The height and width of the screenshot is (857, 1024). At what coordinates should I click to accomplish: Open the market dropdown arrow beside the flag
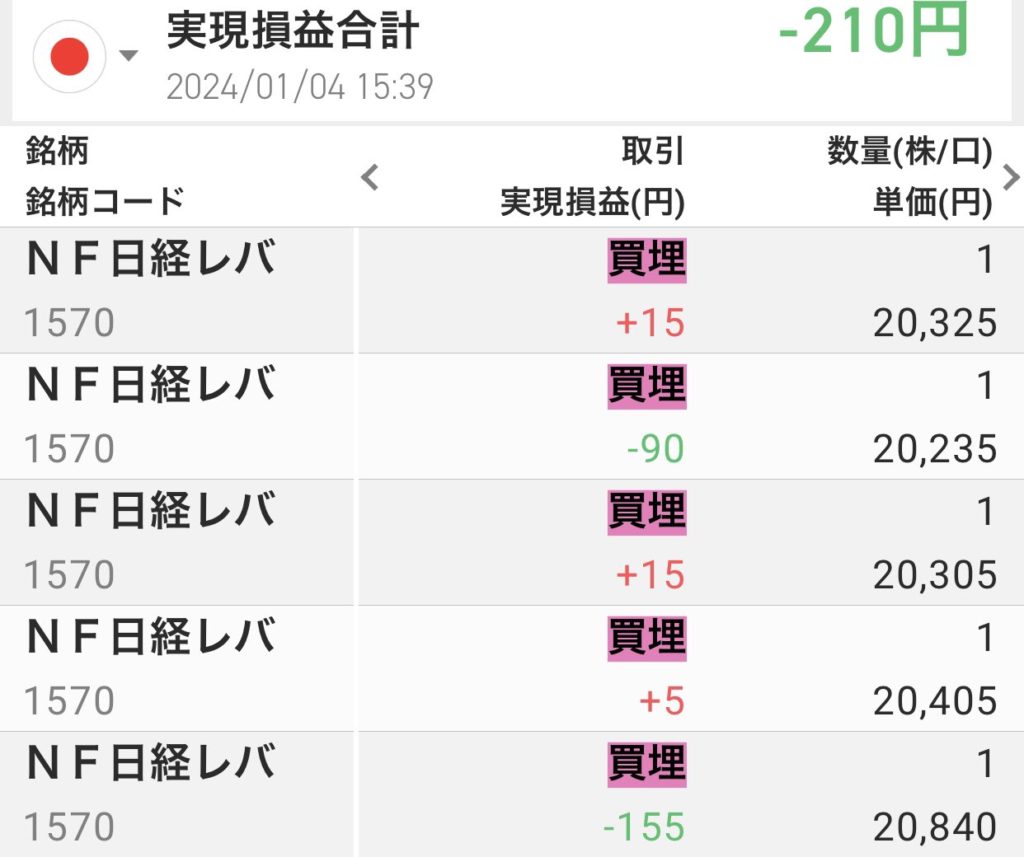(x=128, y=56)
